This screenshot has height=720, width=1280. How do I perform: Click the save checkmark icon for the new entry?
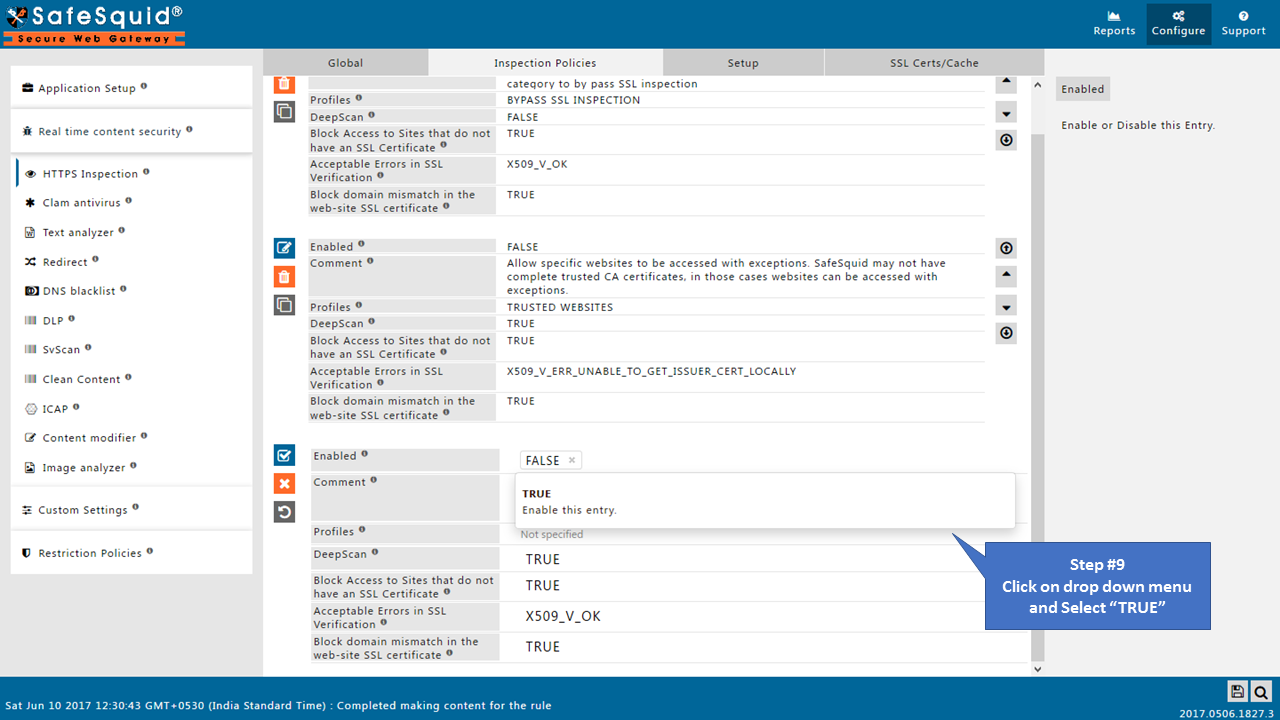click(x=284, y=456)
